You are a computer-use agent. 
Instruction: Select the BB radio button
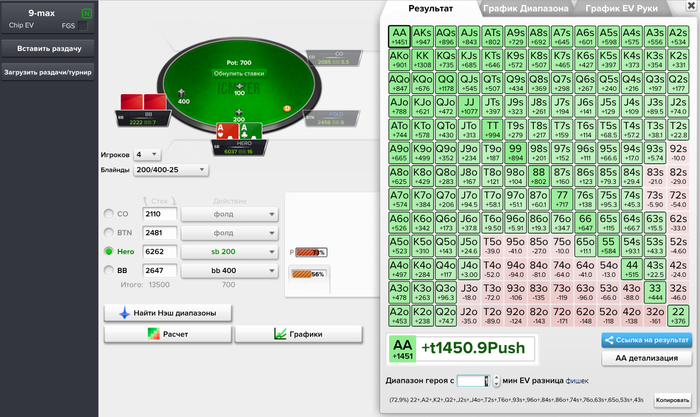click(x=108, y=270)
